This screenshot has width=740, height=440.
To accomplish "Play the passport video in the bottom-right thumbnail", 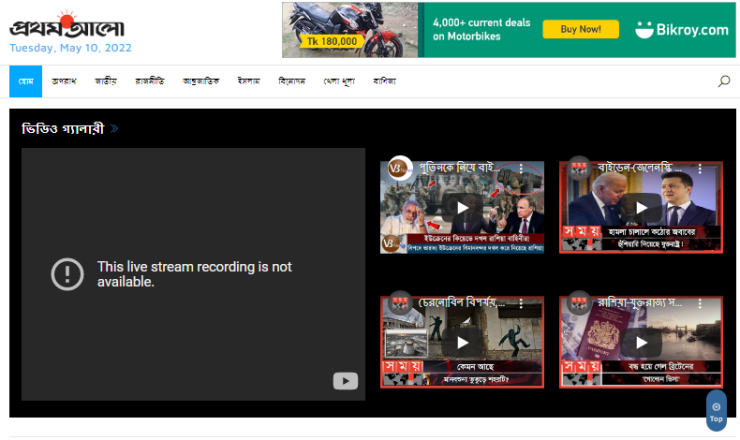I will (640, 342).
